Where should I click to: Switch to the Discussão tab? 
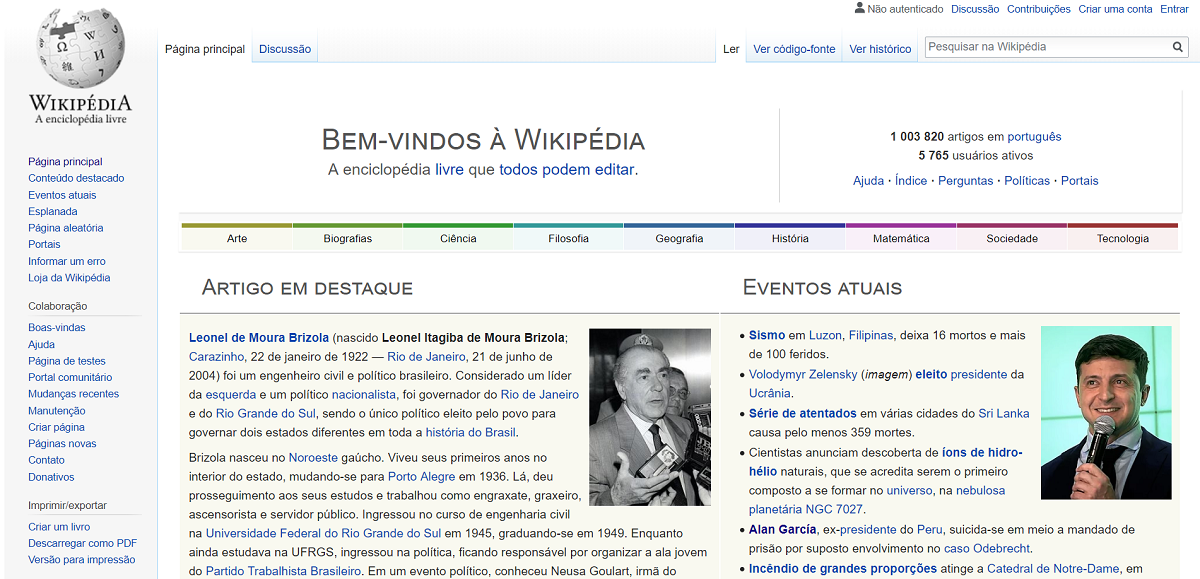(x=285, y=49)
